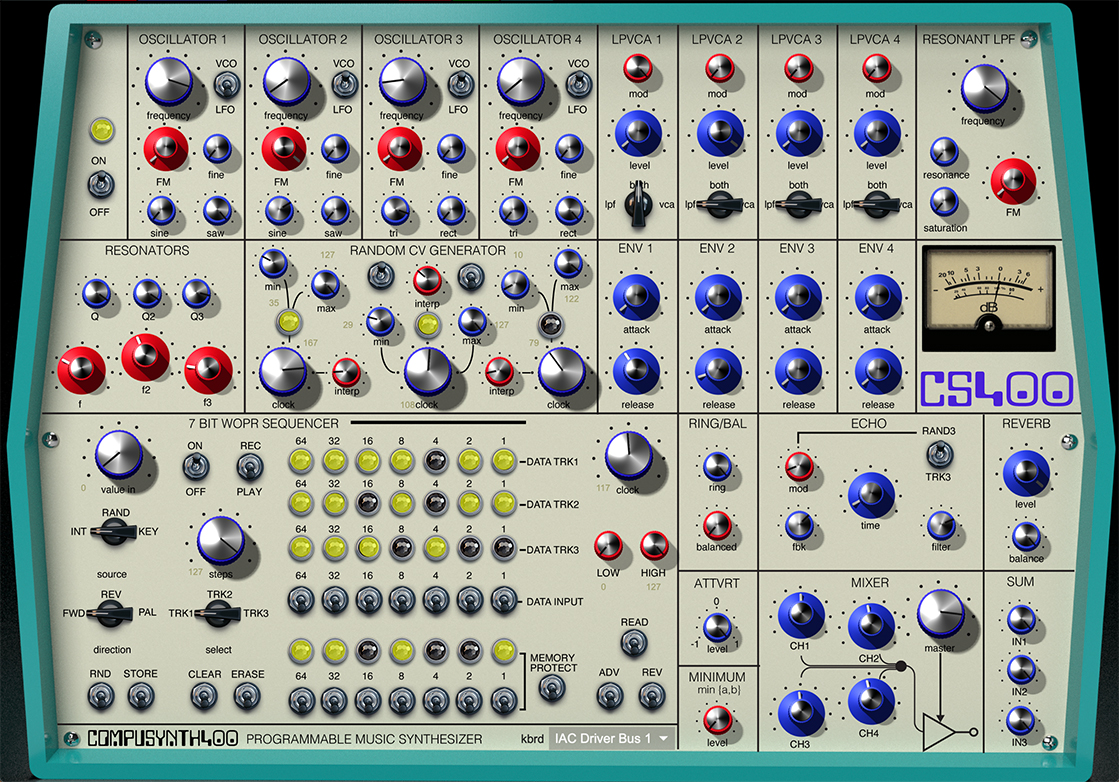
Task: Click the DATA TRK2 16-bit unlit LED
Action: 368,503
